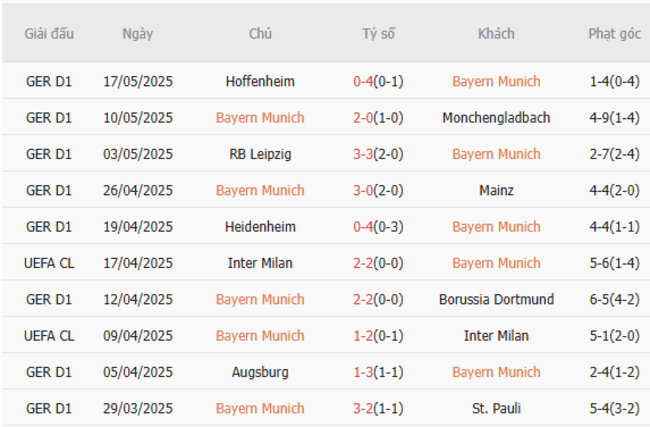
Task: Click the Borussia Dortmund team name
Action: coord(496,299)
